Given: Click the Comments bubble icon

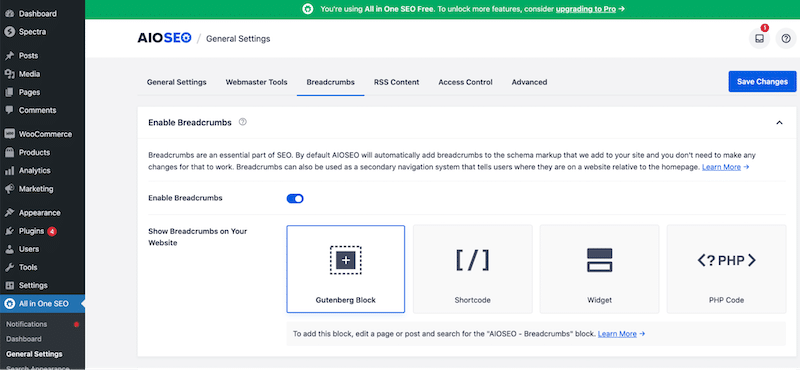Looking at the screenshot, I should (9, 110).
